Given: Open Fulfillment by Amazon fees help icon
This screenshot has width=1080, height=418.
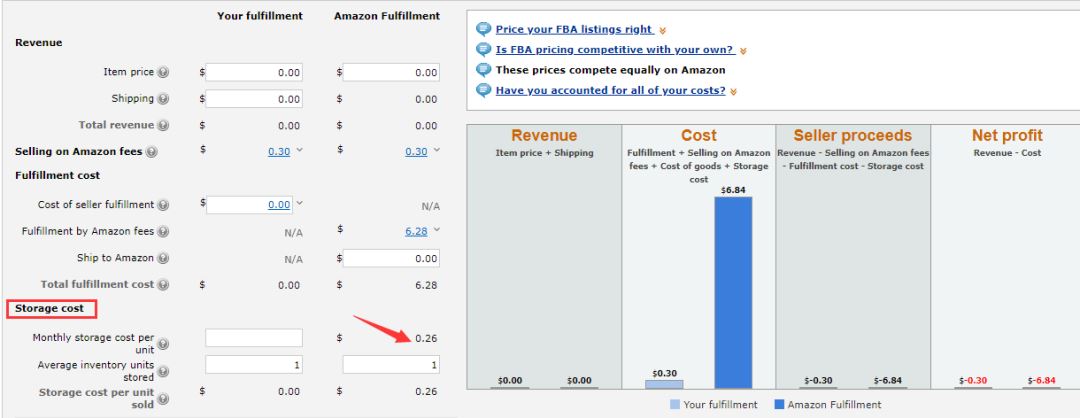Looking at the screenshot, I should [x=163, y=232].
